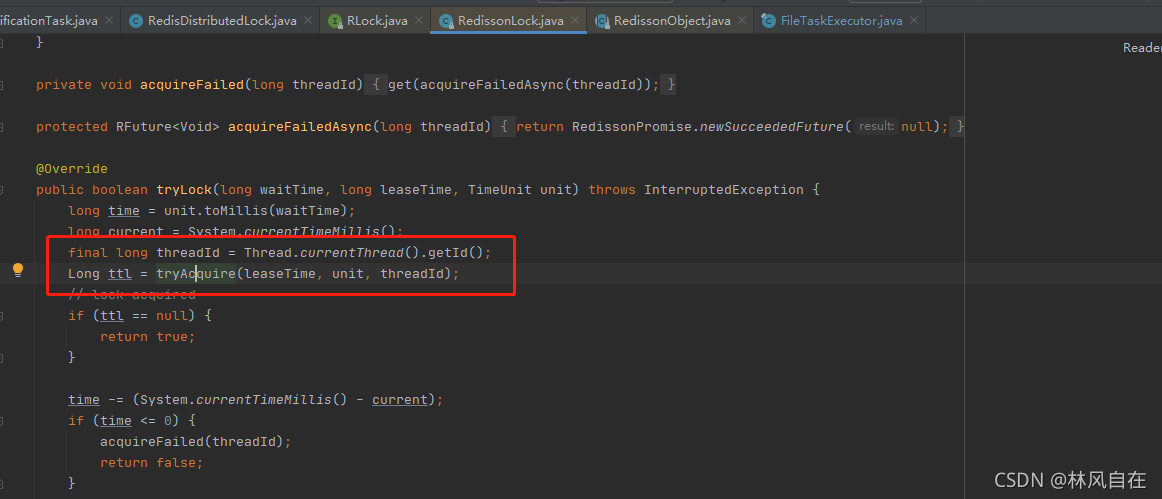The height and width of the screenshot is (499, 1162).
Task: Switch to the ificationTask.java tab
Action: (x=59, y=21)
